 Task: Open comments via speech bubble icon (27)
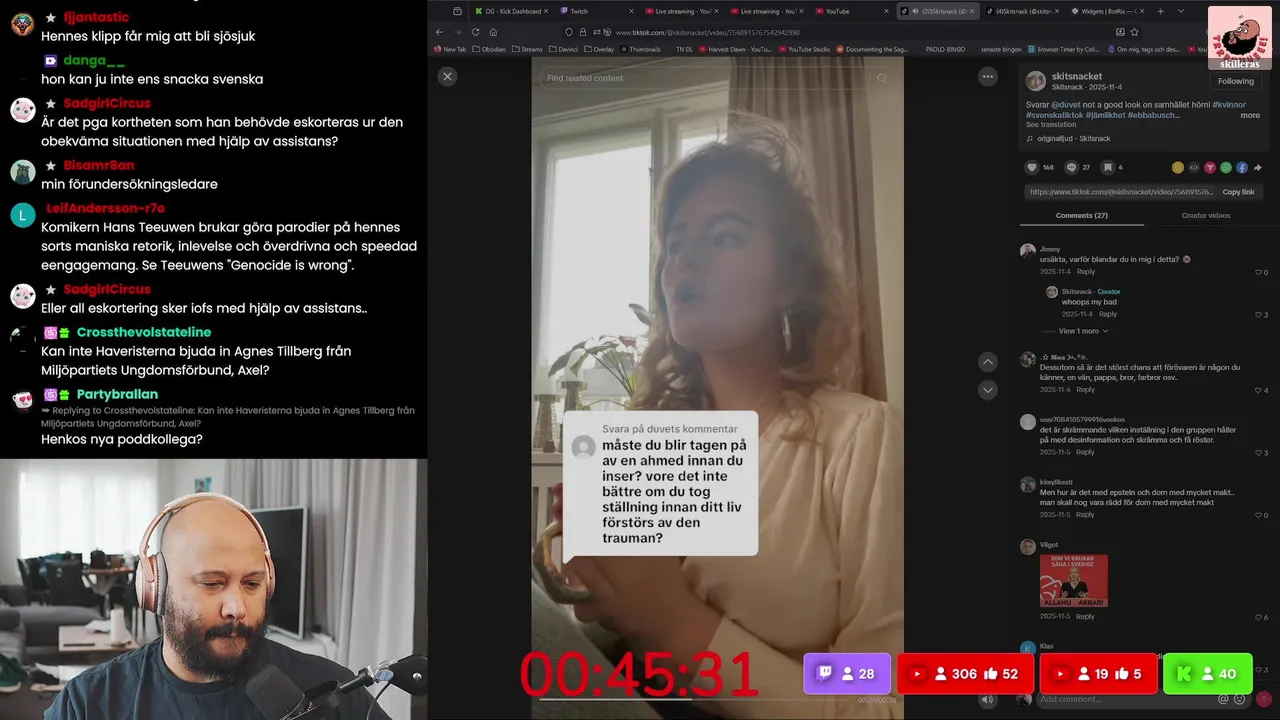(x=1071, y=167)
